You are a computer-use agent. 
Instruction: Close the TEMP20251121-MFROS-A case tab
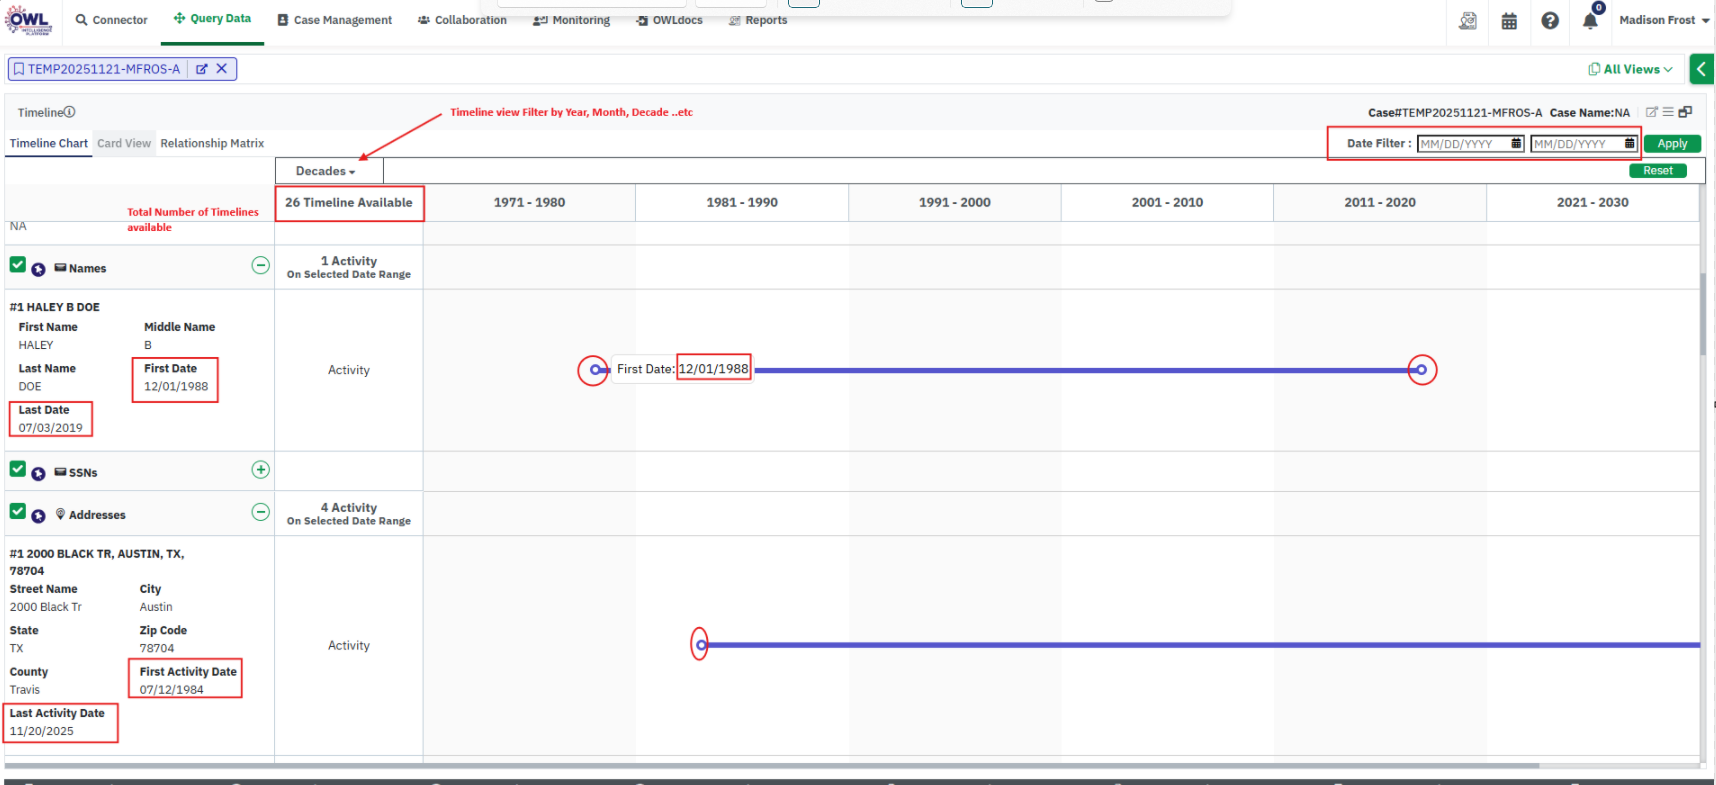222,69
